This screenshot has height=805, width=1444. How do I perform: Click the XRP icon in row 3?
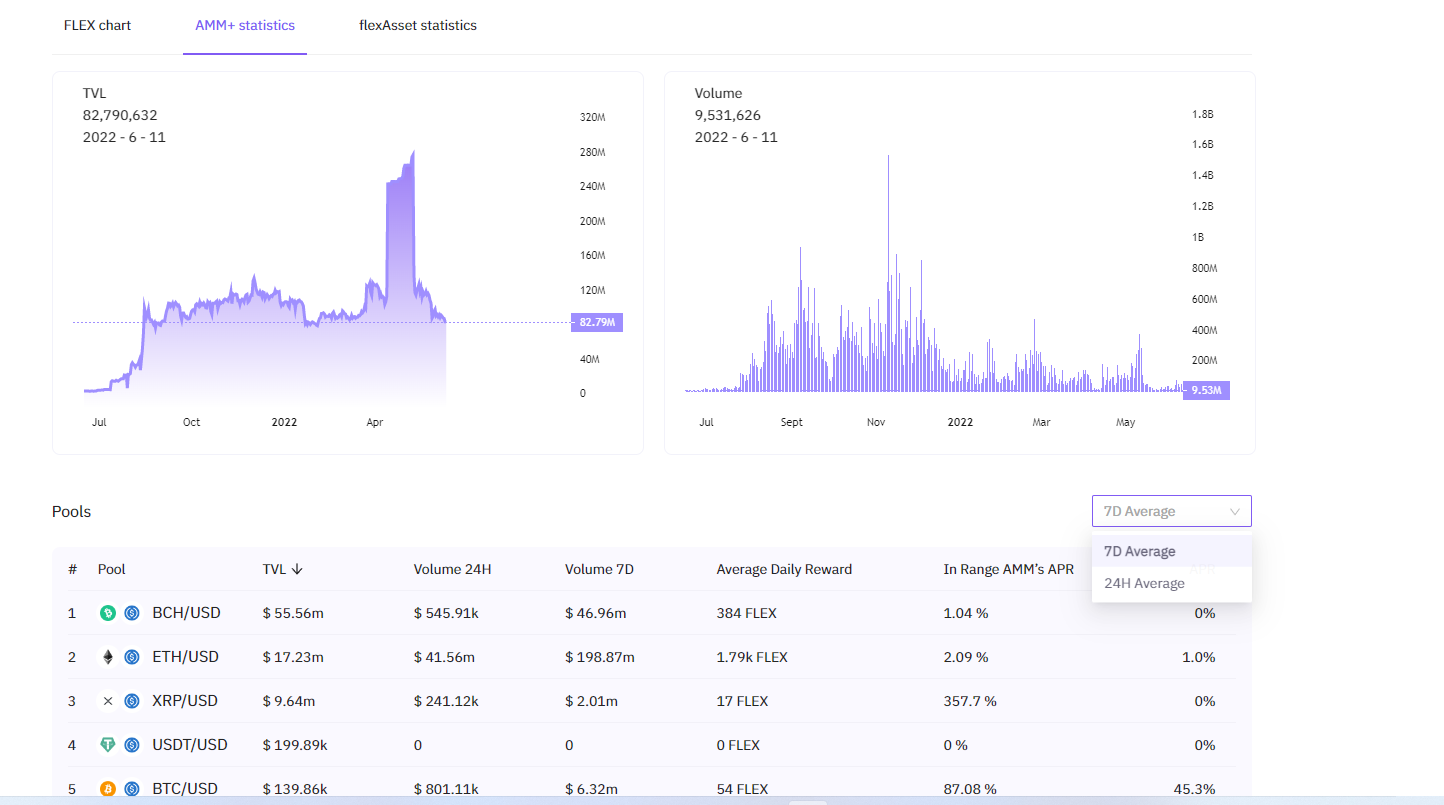[108, 701]
